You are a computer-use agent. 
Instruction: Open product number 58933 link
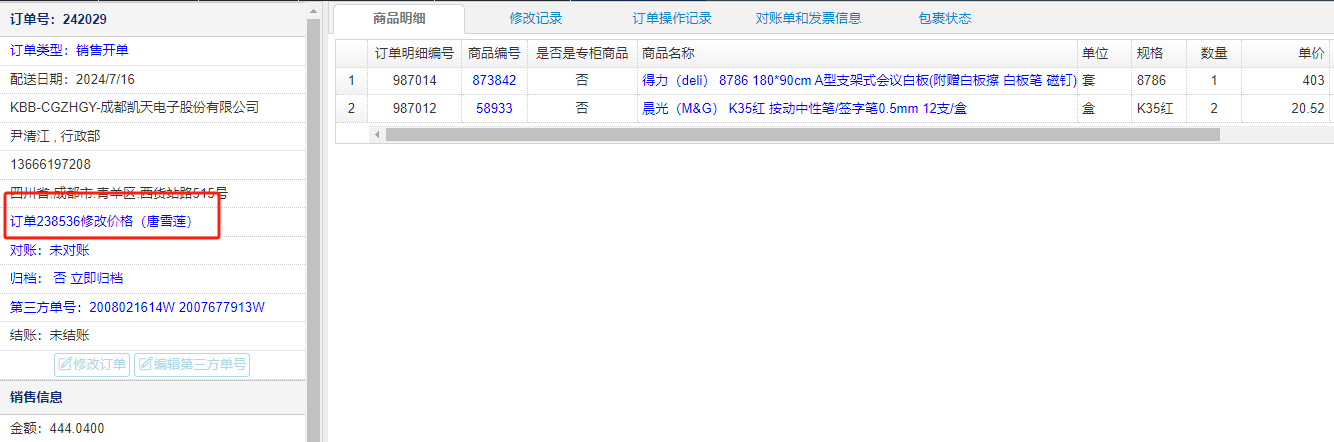[494, 108]
